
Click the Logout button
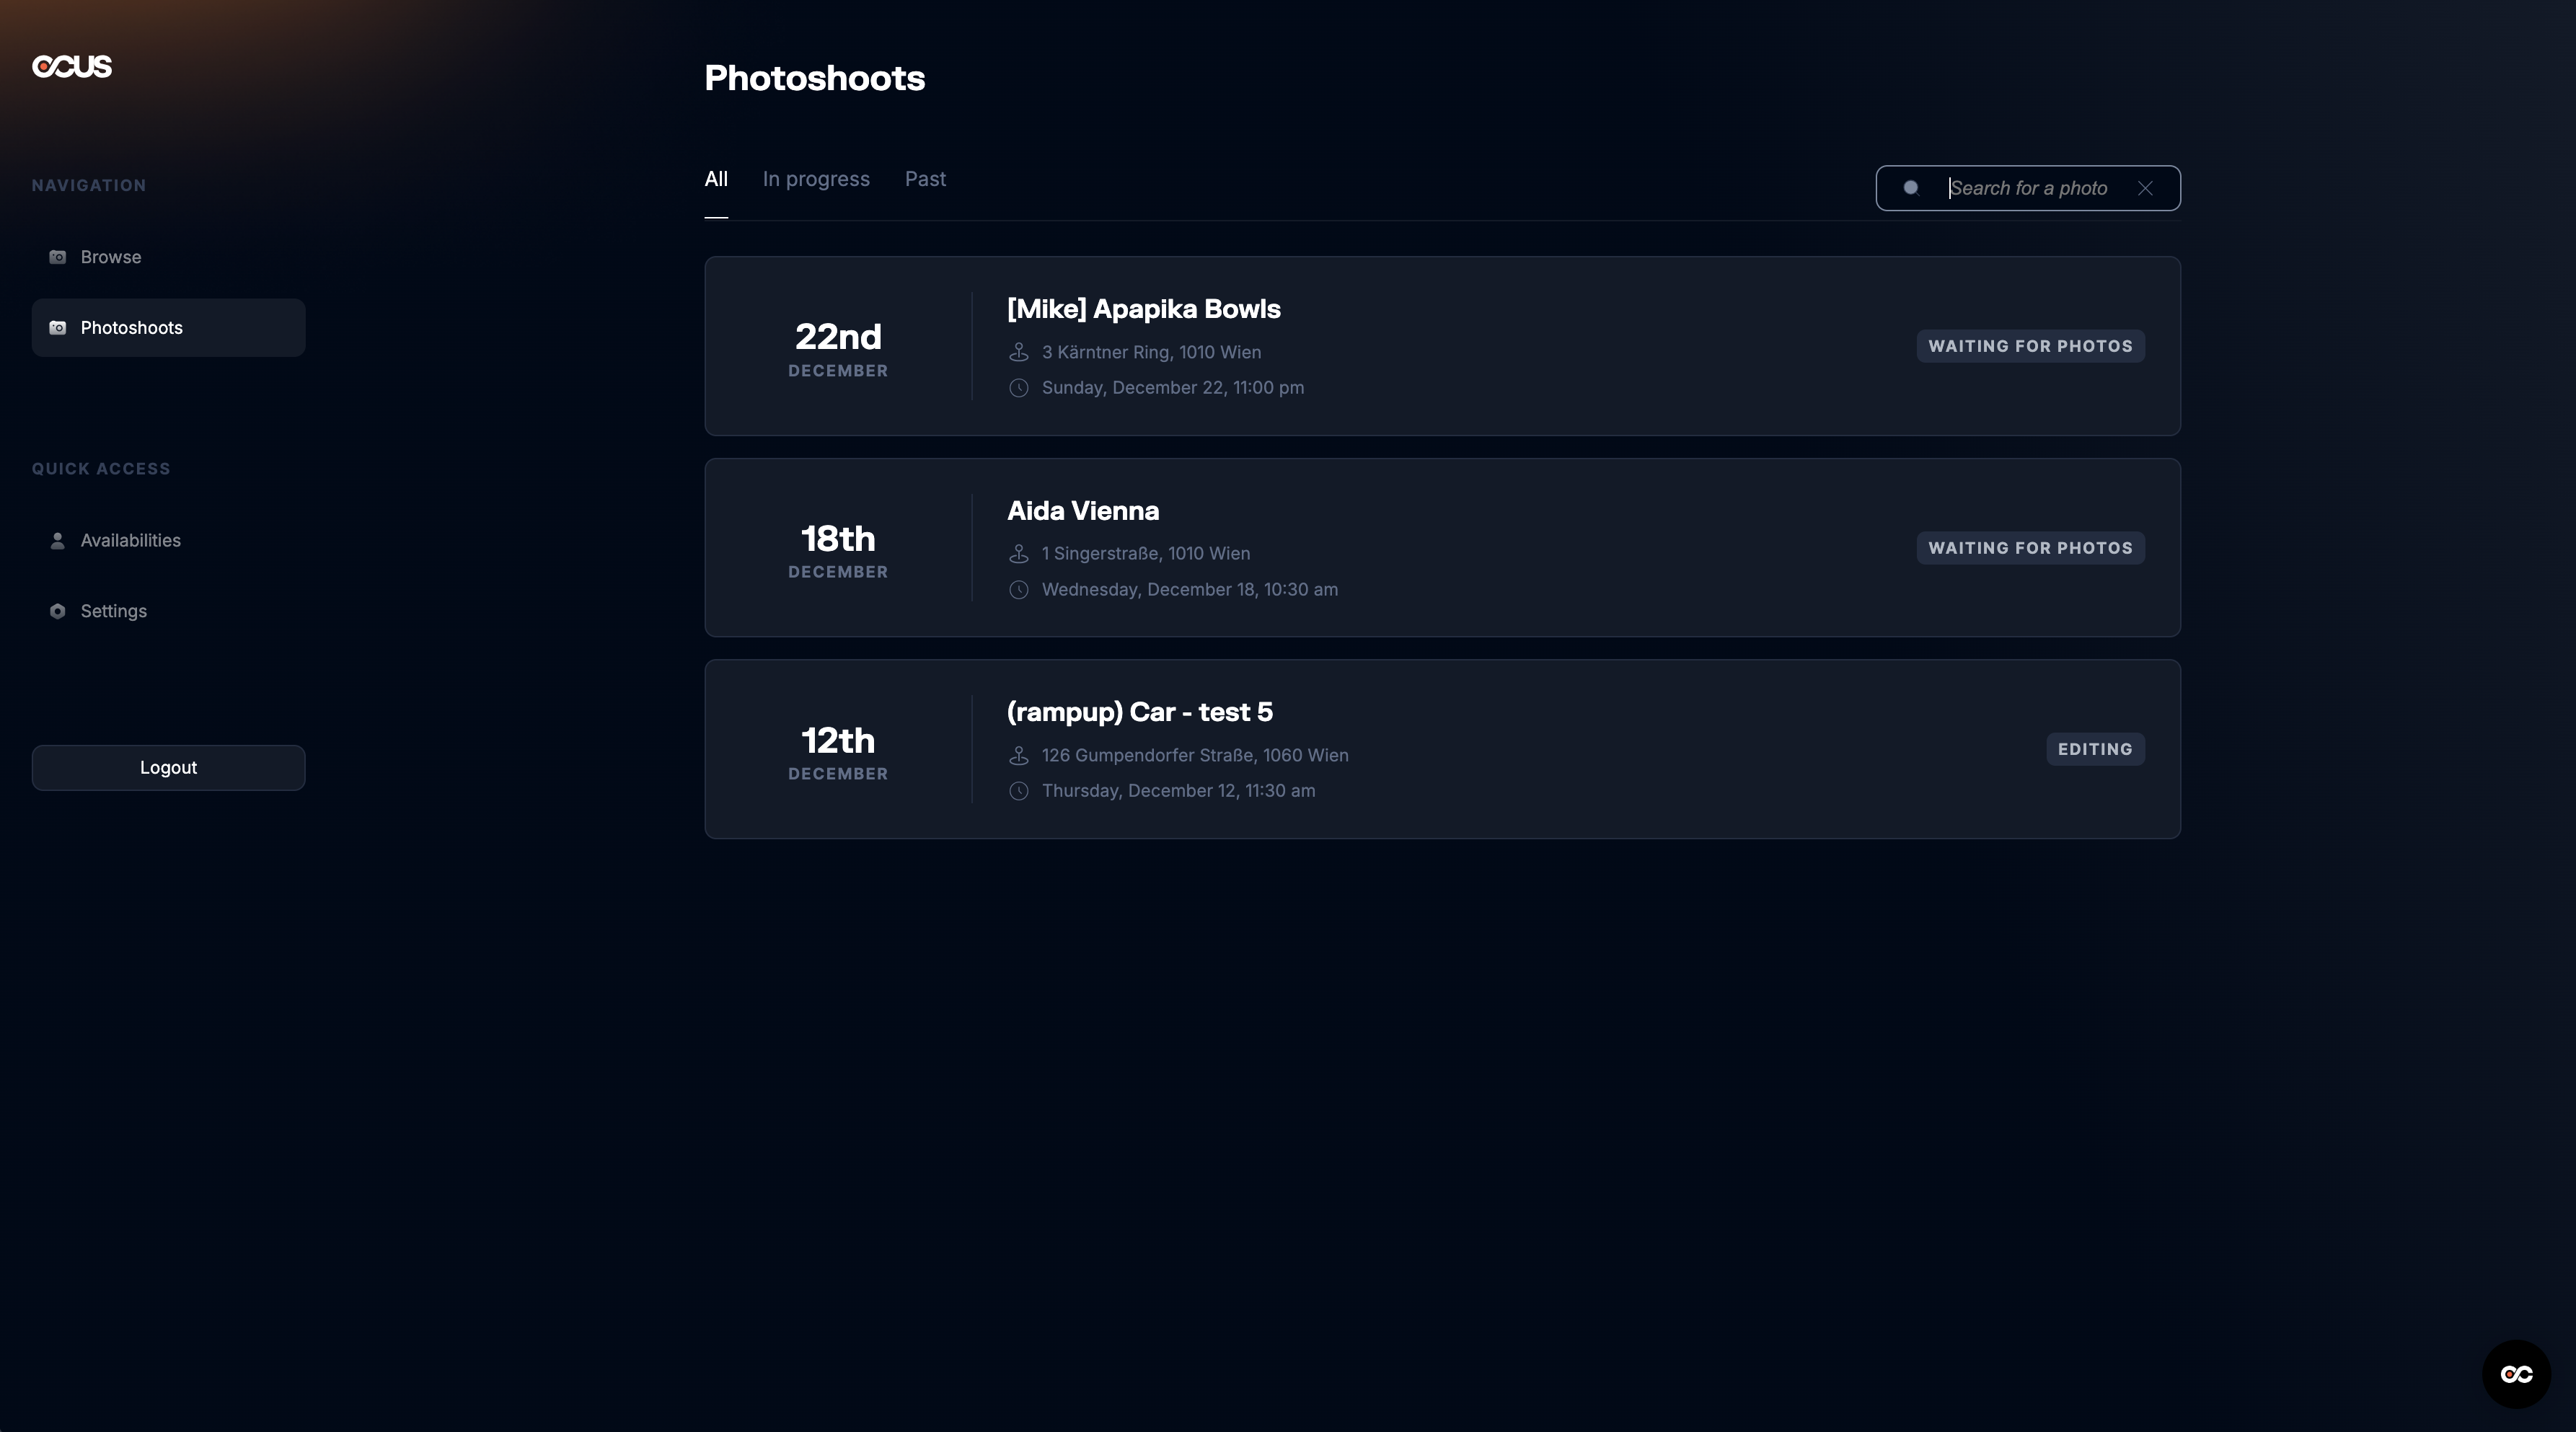click(x=167, y=767)
